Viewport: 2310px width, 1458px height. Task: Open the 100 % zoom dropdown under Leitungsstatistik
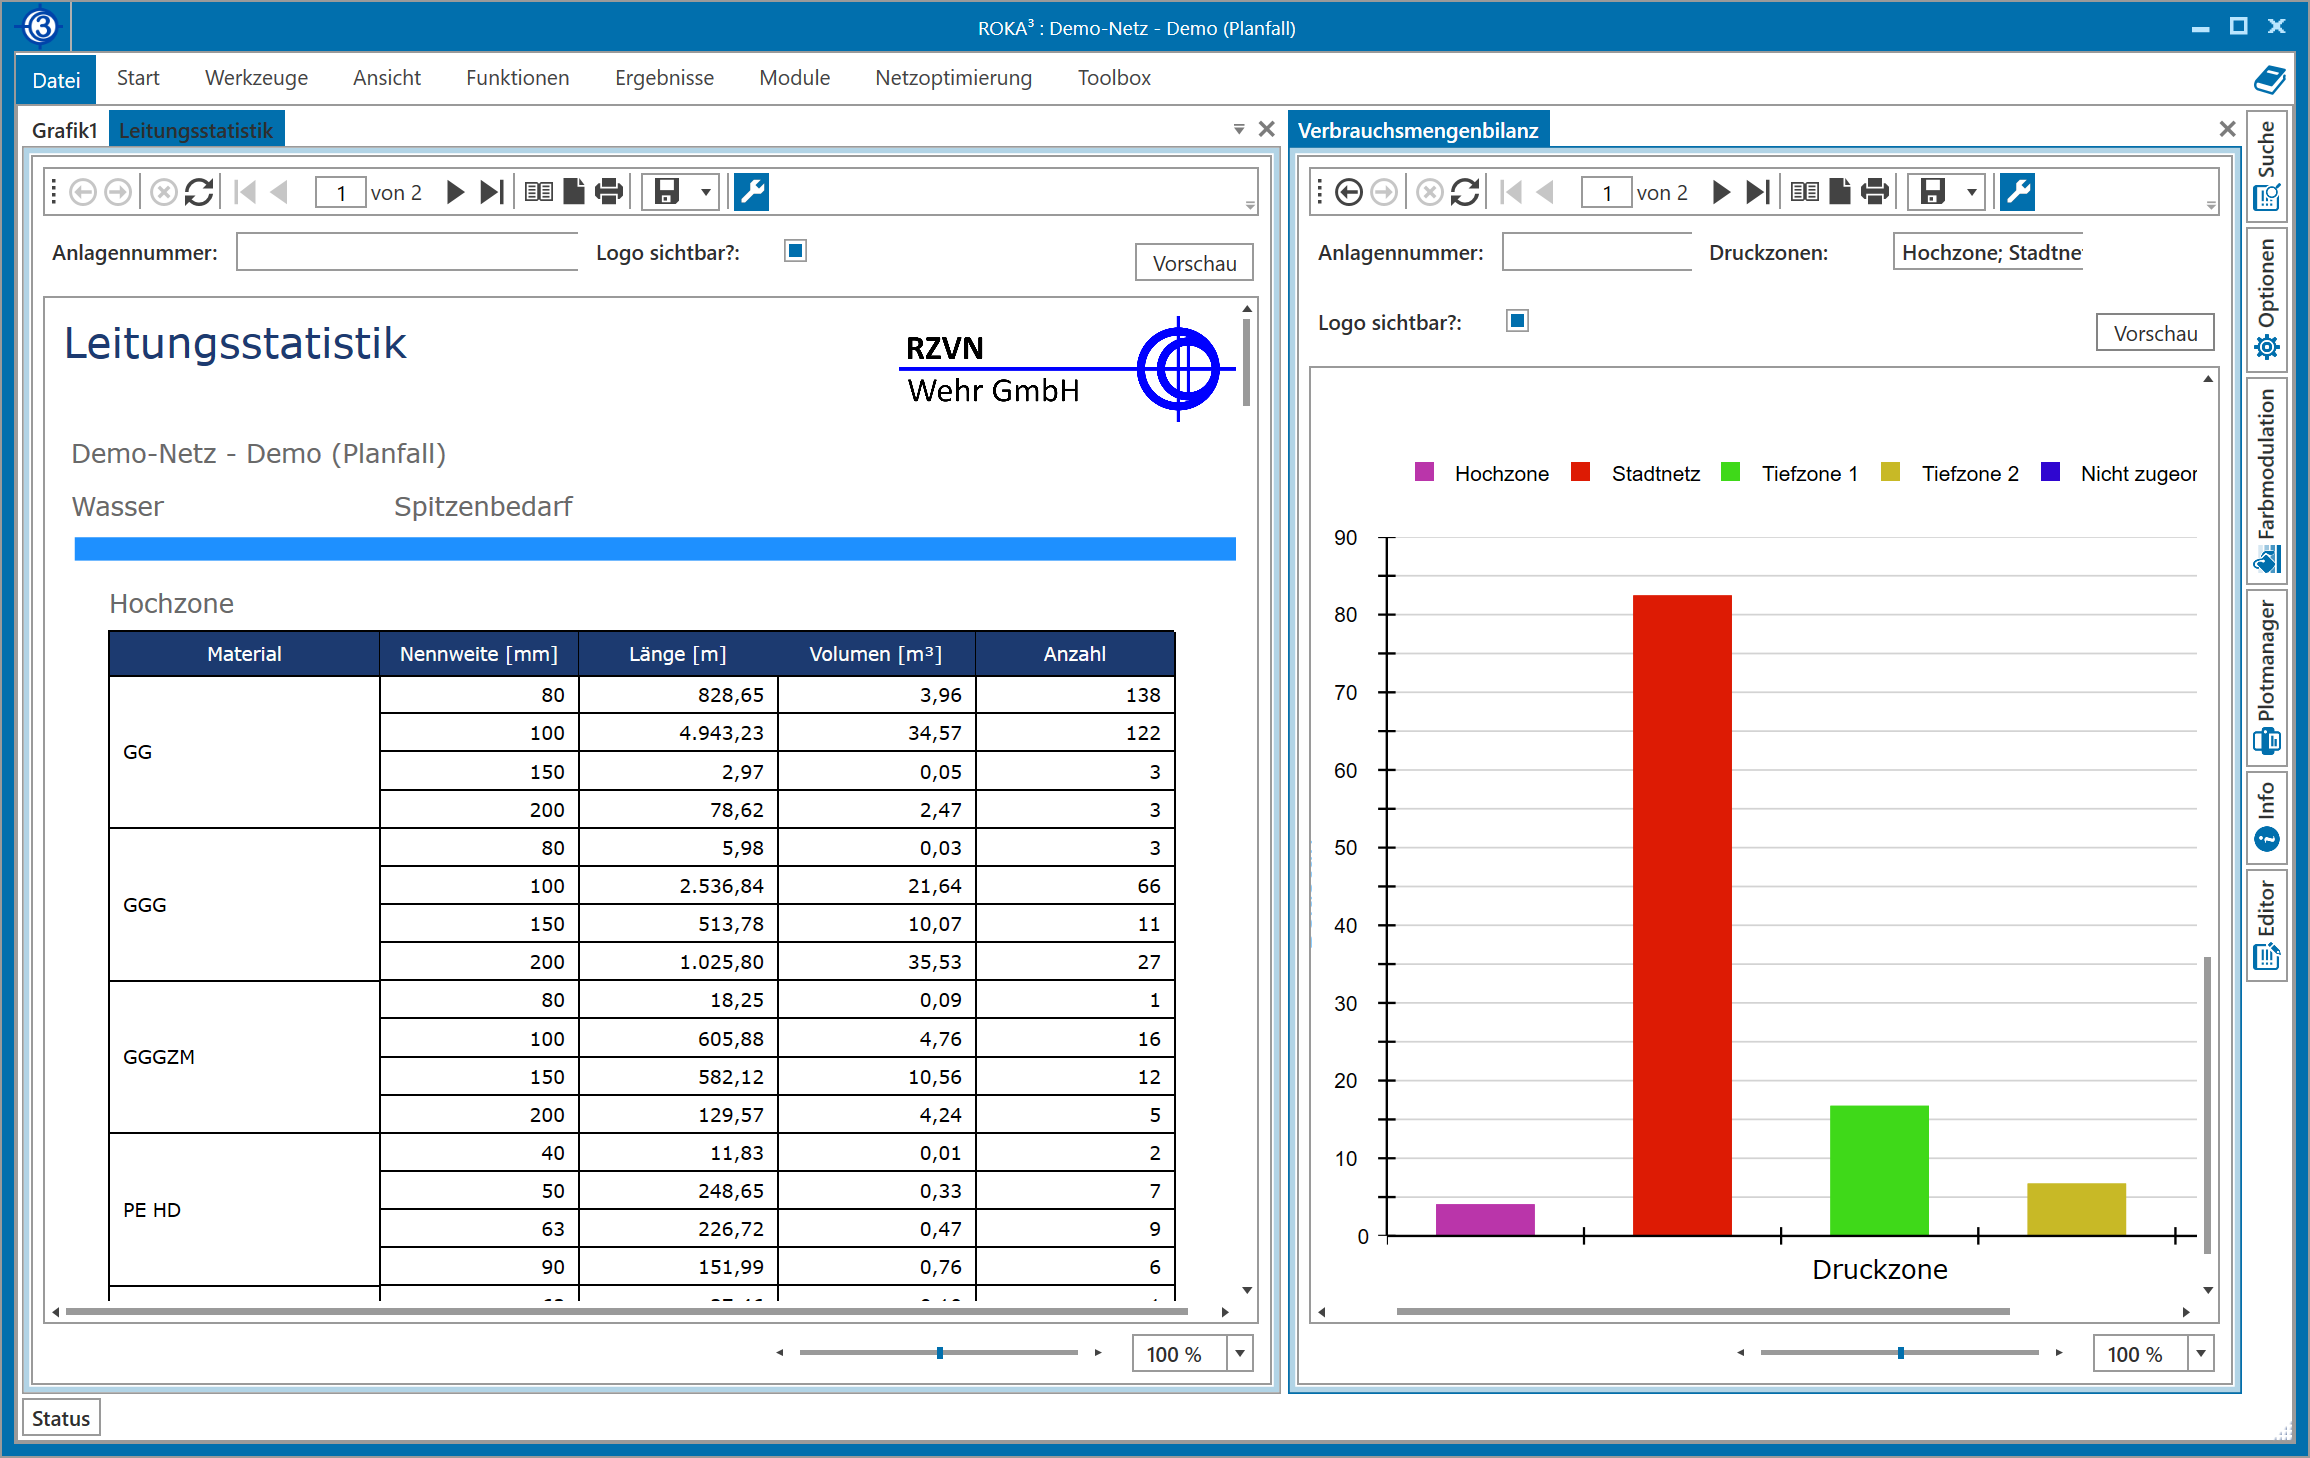1240,1354
